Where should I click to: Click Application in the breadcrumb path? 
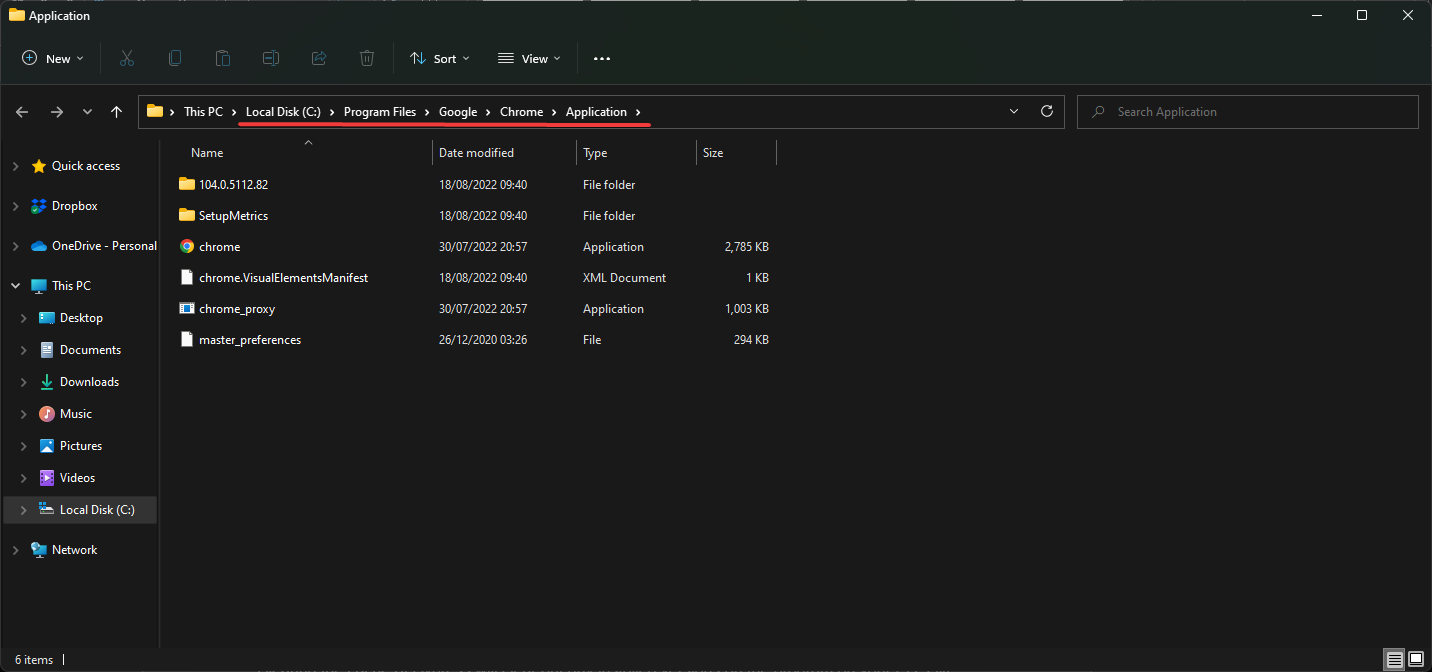[596, 112]
